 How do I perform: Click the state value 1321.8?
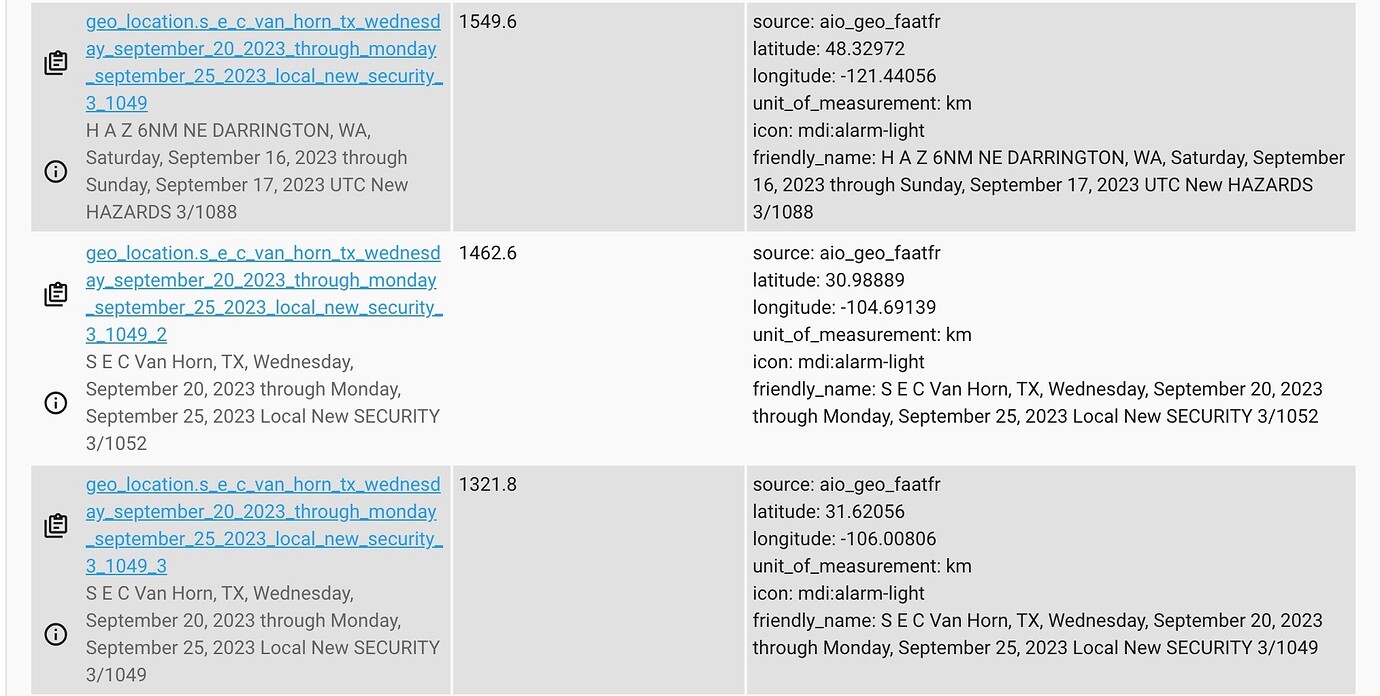tap(488, 484)
